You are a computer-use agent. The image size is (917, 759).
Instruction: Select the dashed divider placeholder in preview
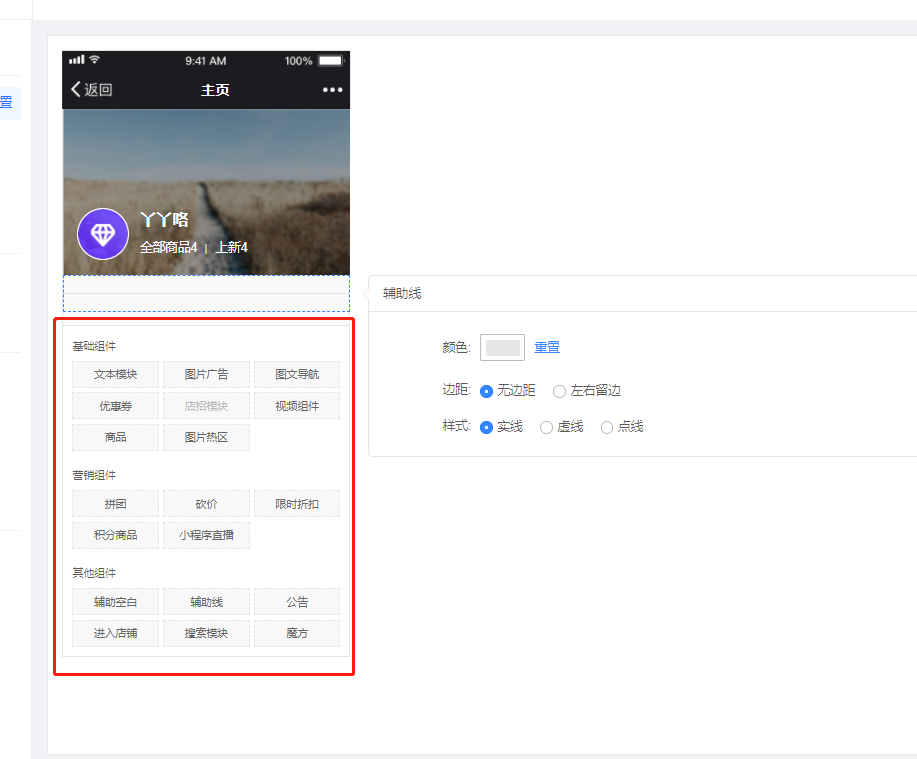coord(206,294)
